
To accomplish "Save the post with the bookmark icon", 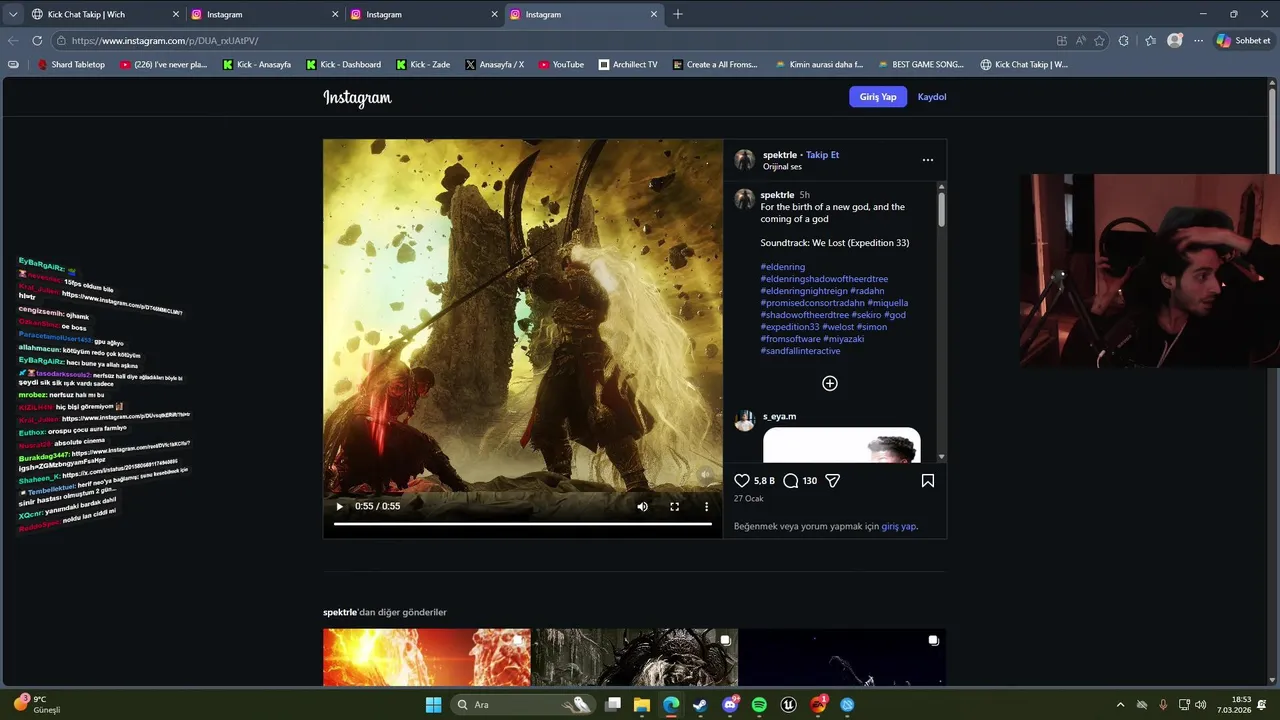I will coord(928,481).
